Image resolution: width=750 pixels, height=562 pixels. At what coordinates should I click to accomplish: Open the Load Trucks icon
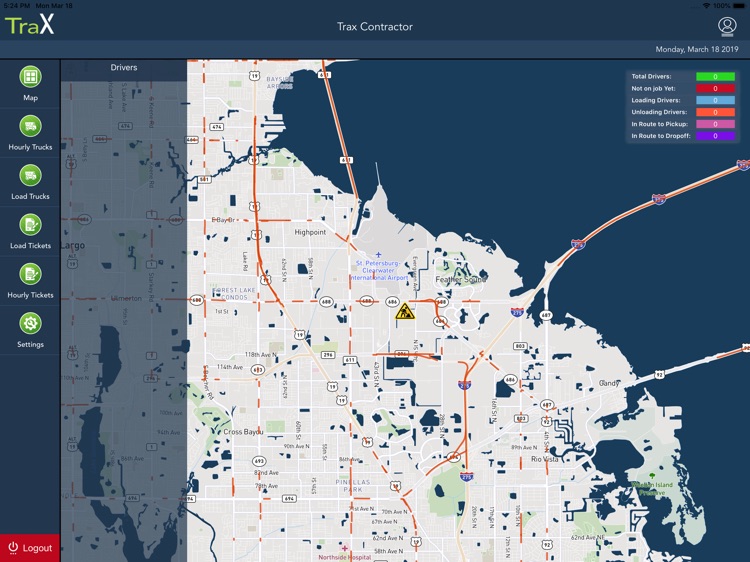pyautogui.click(x=30, y=175)
